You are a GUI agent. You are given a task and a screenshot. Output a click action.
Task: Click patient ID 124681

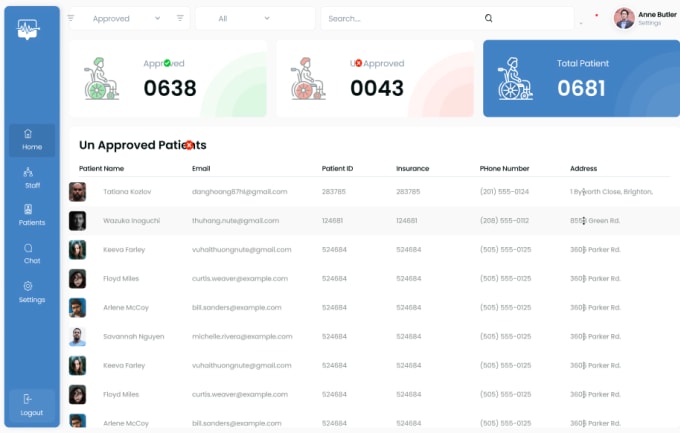pos(332,221)
